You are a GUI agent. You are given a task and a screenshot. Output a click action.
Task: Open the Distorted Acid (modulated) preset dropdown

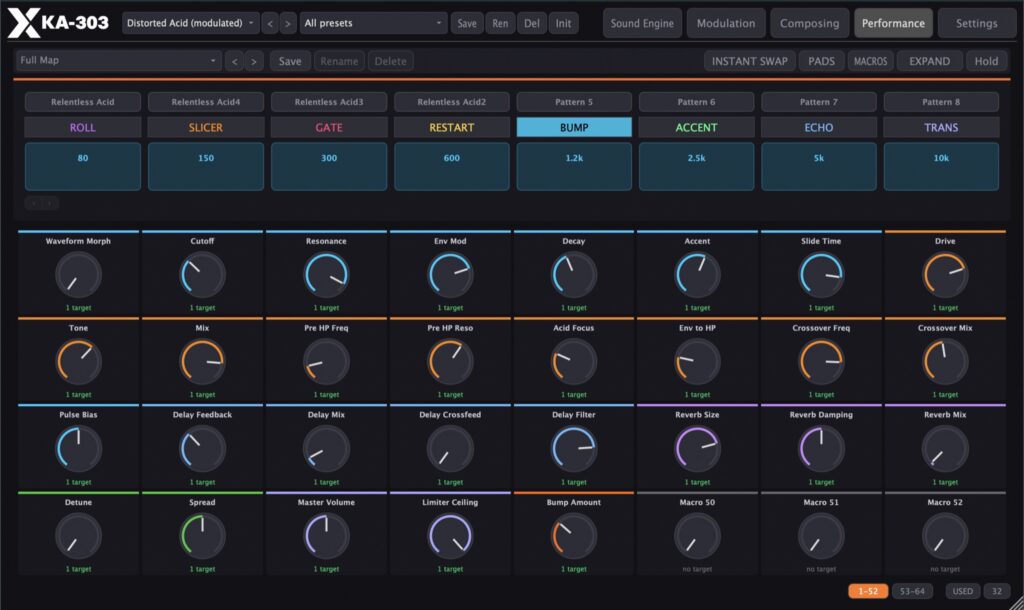pos(190,24)
